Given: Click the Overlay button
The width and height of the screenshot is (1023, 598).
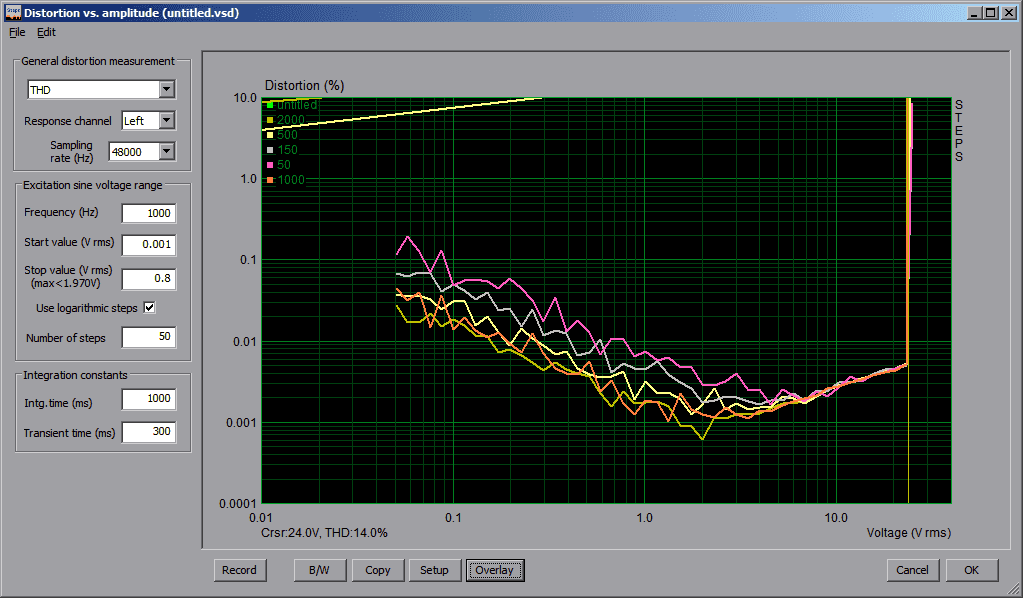Looking at the screenshot, I should point(494,570).
